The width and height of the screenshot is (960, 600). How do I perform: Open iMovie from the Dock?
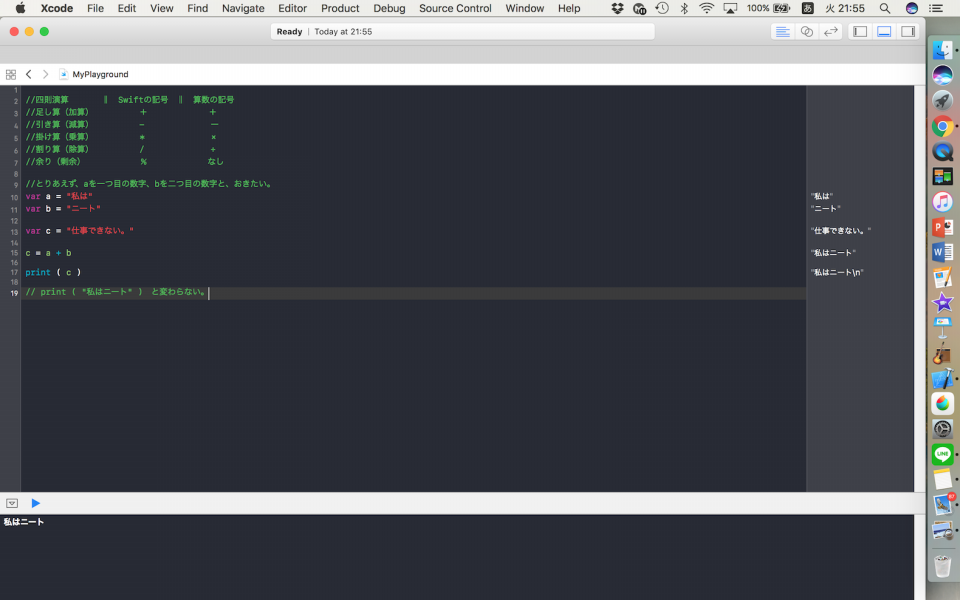942,302
